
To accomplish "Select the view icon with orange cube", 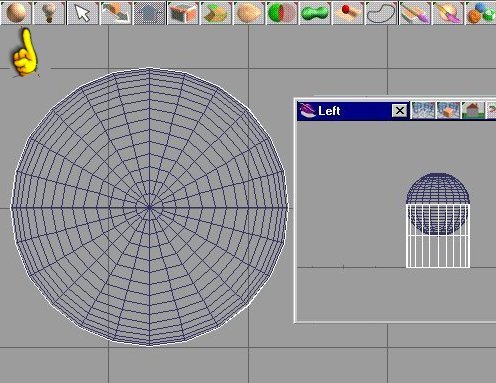I will click(x=448, y=110).
